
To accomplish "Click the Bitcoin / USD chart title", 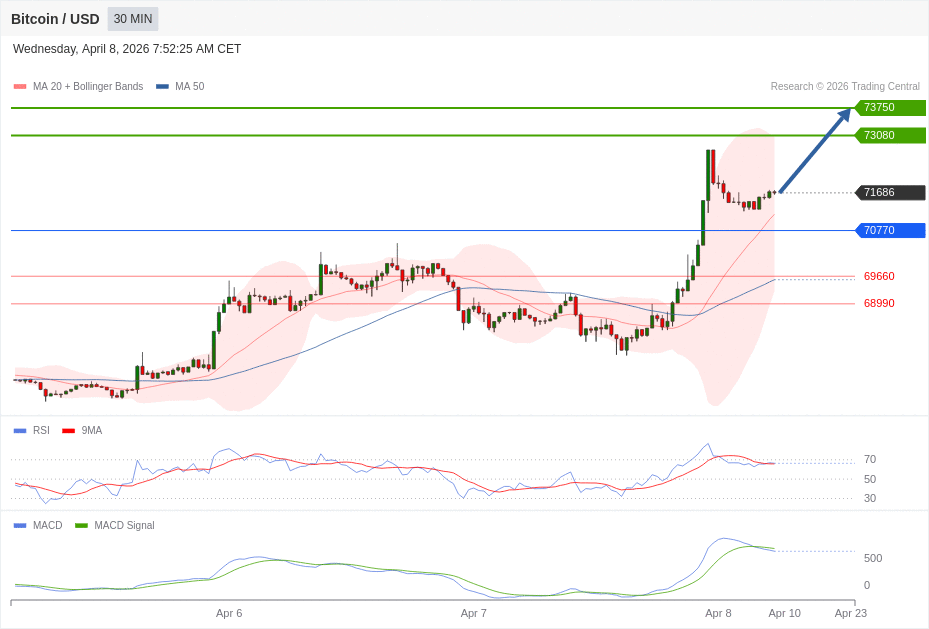I will [55, 19].
